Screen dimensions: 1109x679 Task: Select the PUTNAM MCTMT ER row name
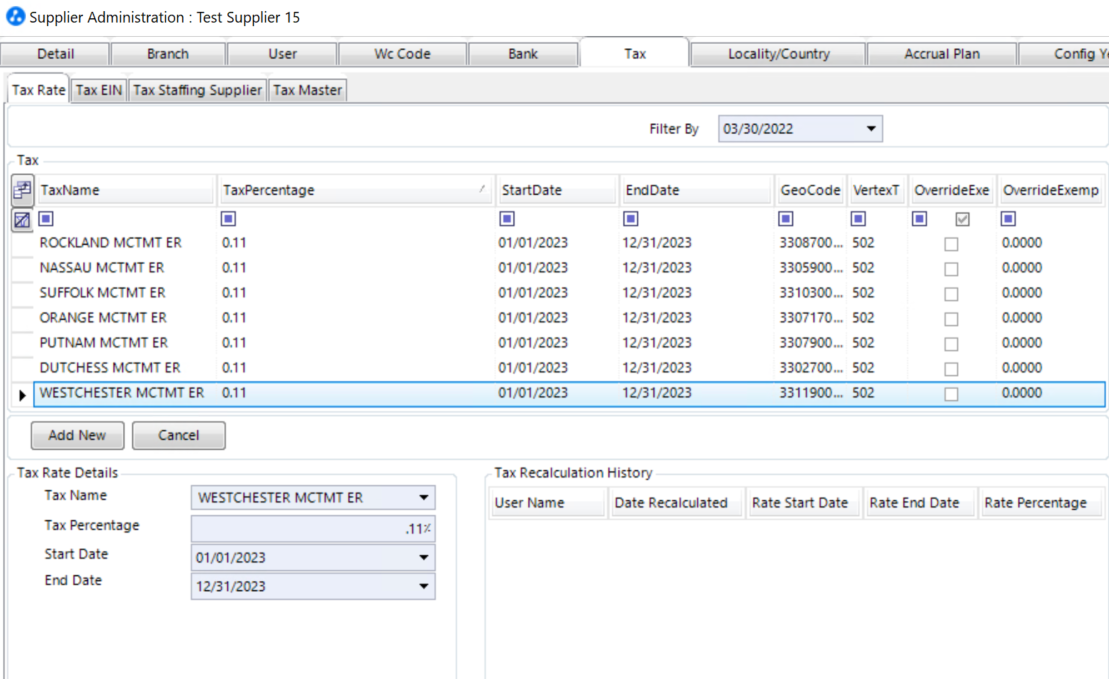(104, 342)
